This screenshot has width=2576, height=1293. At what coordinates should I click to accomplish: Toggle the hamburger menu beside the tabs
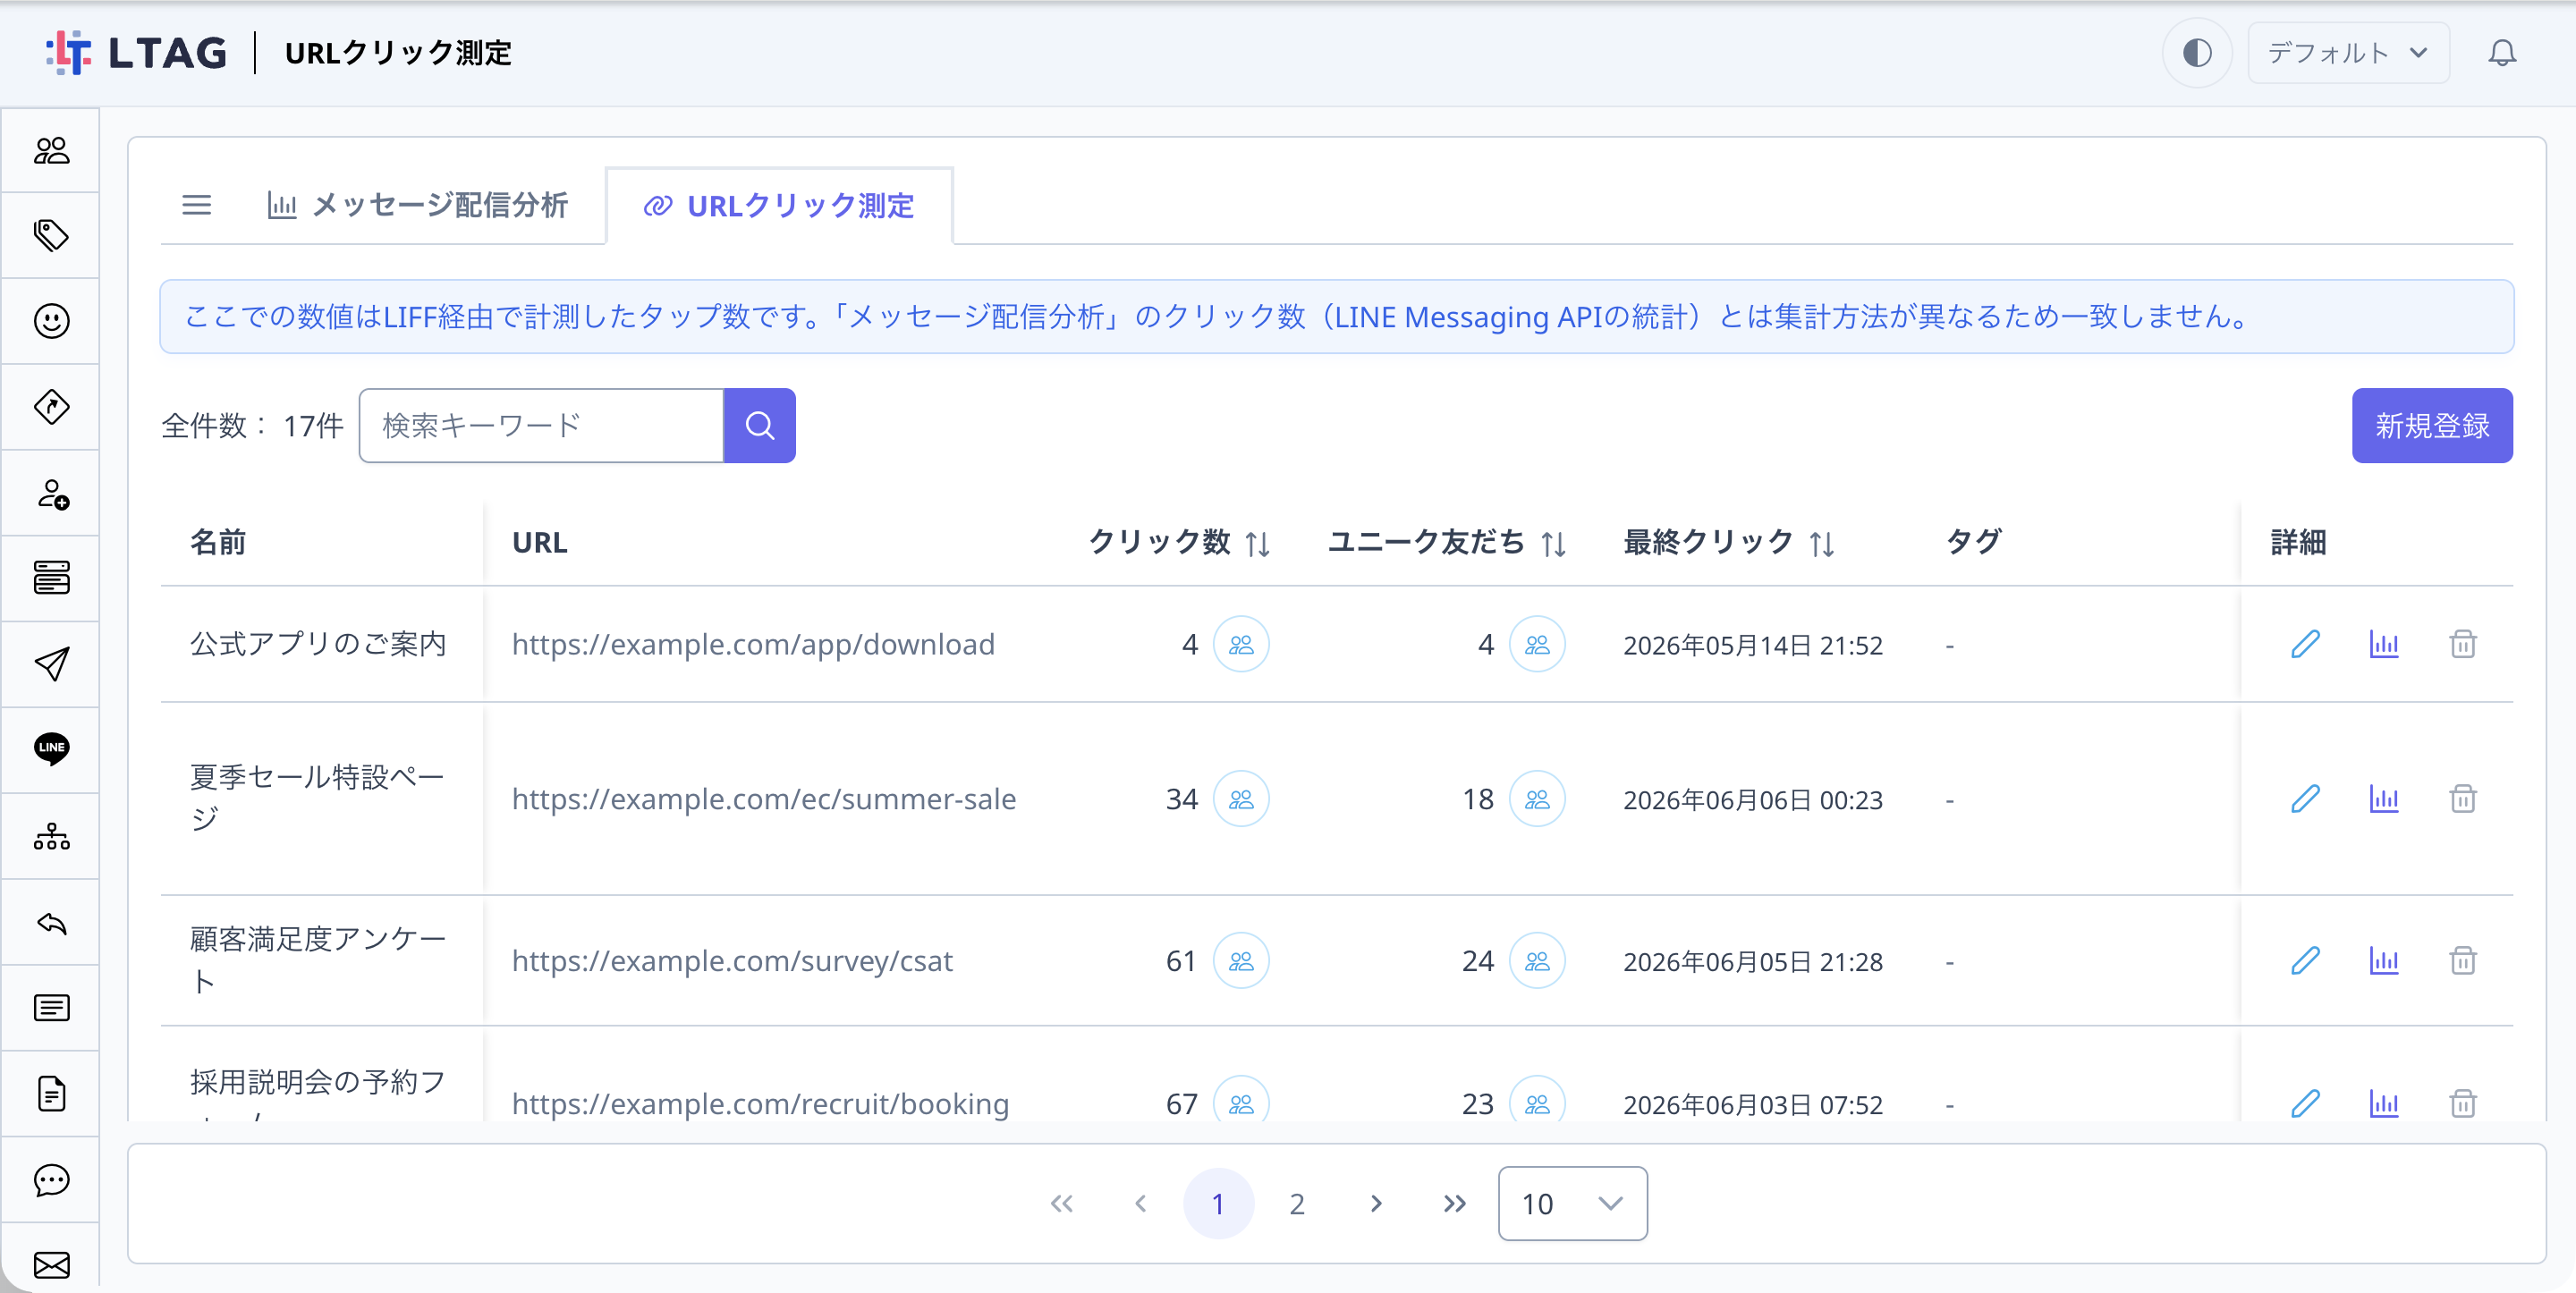click(196, 205)
